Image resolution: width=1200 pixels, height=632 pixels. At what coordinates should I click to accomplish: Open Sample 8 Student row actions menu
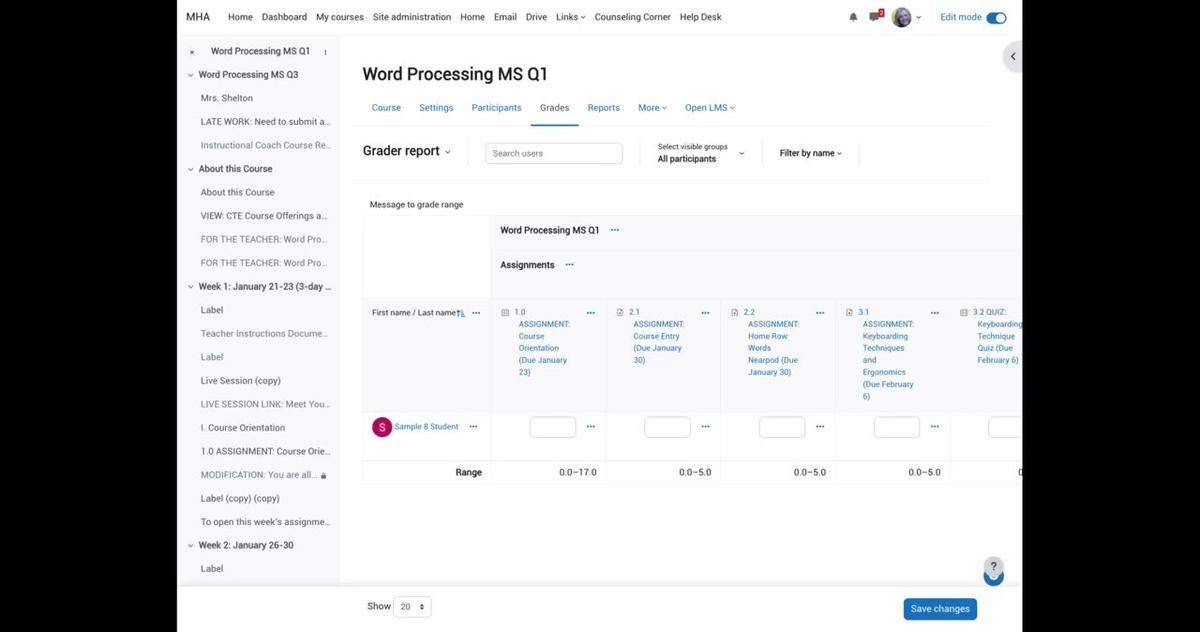click(473, 427)
